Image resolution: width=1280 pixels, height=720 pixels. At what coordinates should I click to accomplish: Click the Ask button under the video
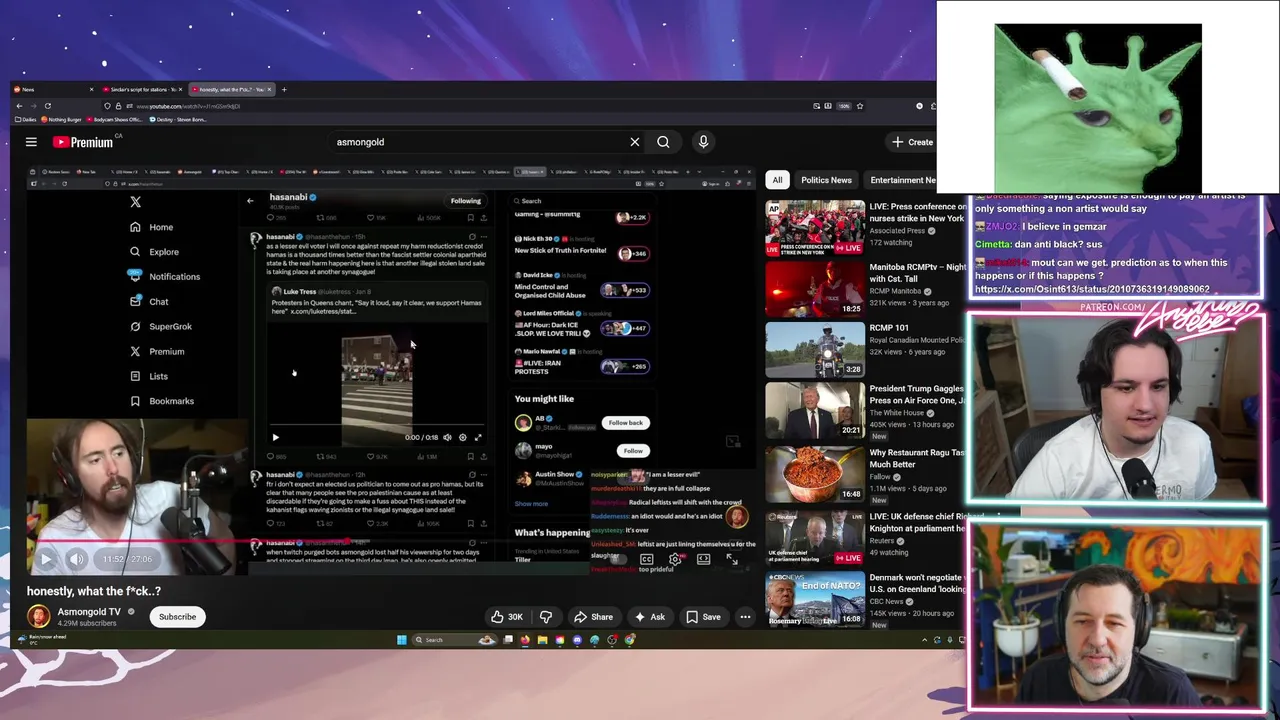pyautogui.click(x=649, y=617)
